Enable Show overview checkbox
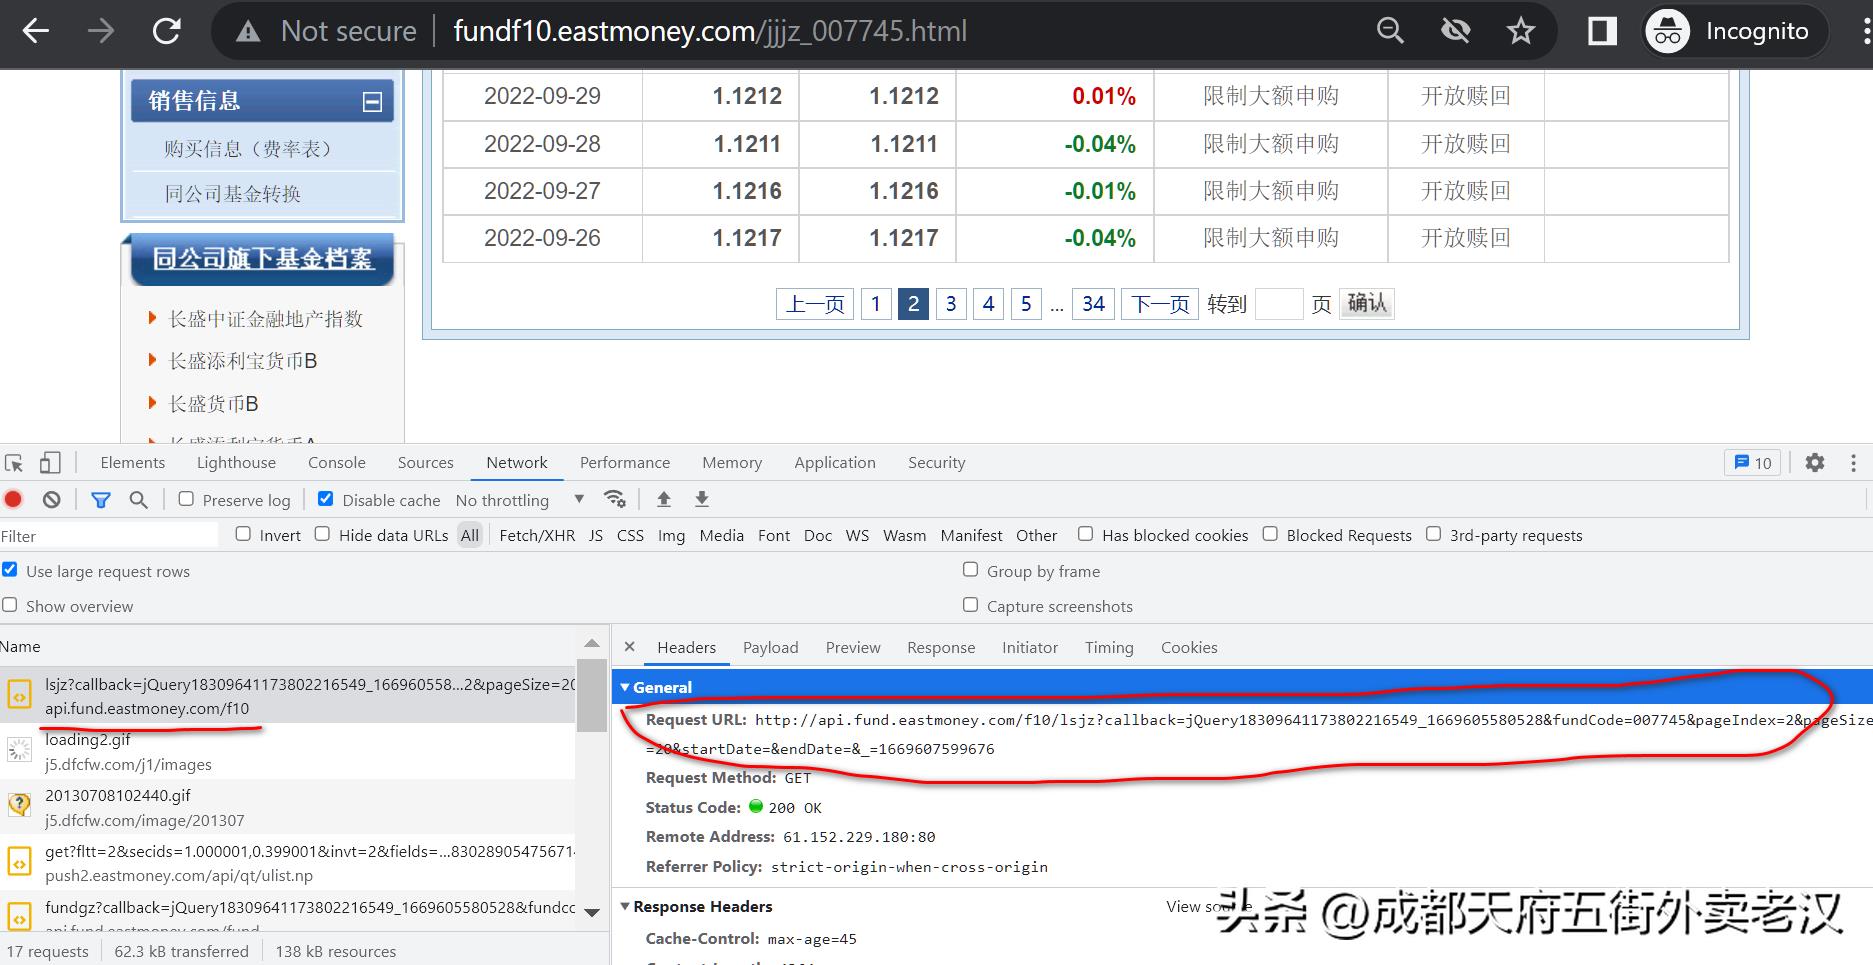Image resolution: width=1873 pixels, height=965 pixels. point(10,605)
